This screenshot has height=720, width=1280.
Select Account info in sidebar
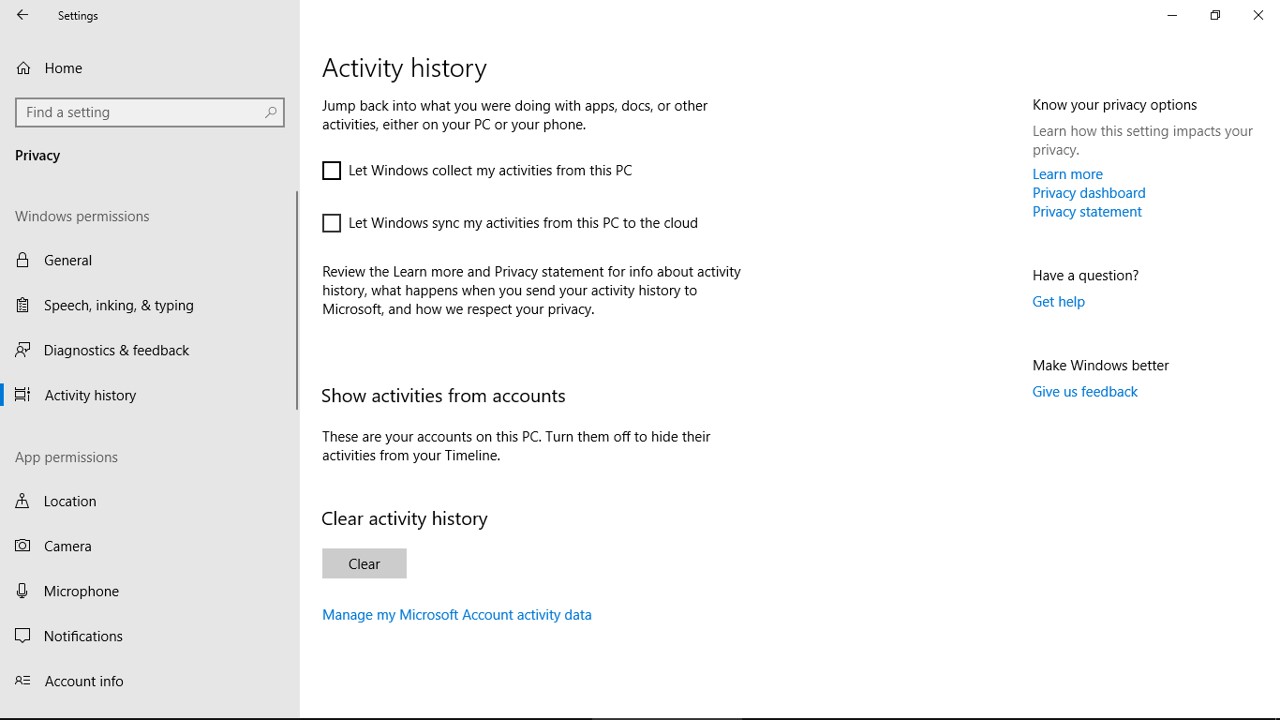pyautogui.click(x=84, y=681)
